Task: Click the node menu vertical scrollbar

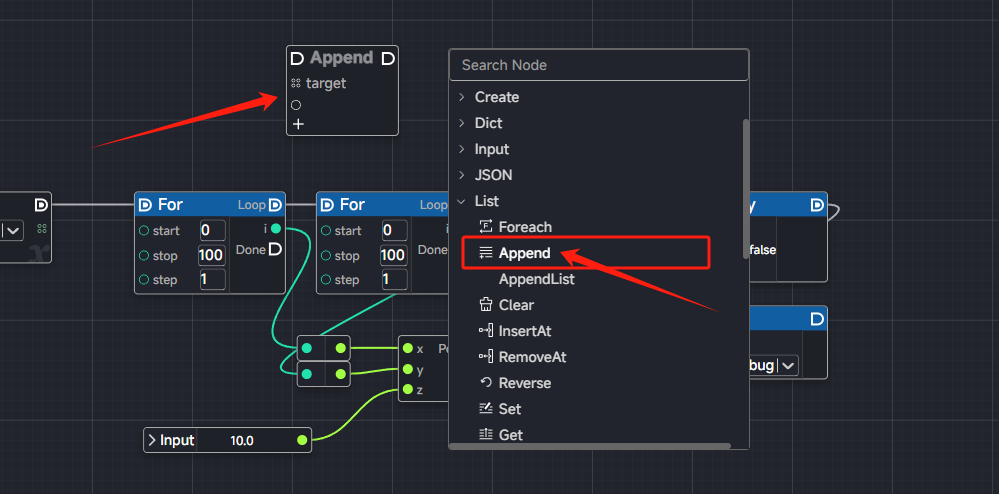Action: point(745,188)
